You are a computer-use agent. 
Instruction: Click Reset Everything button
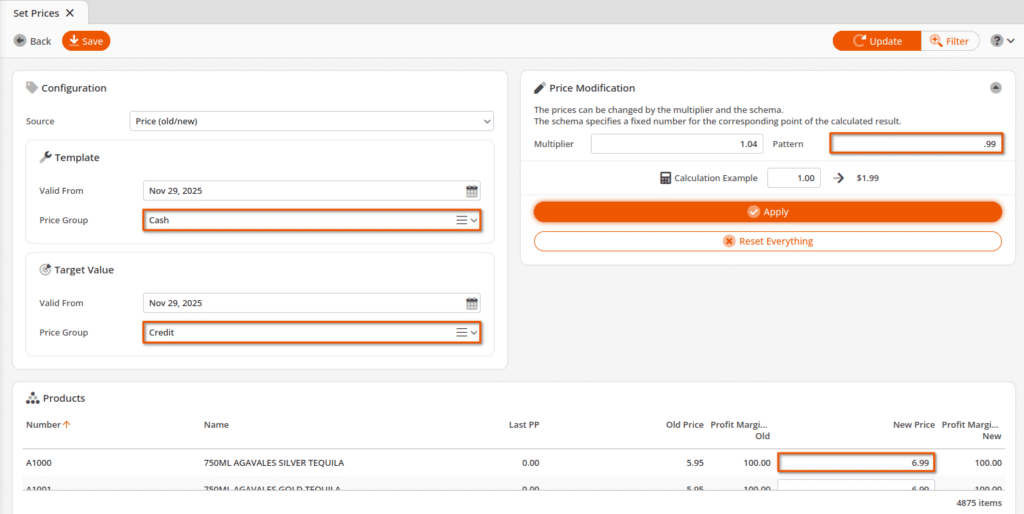click(x=767, y=241)
